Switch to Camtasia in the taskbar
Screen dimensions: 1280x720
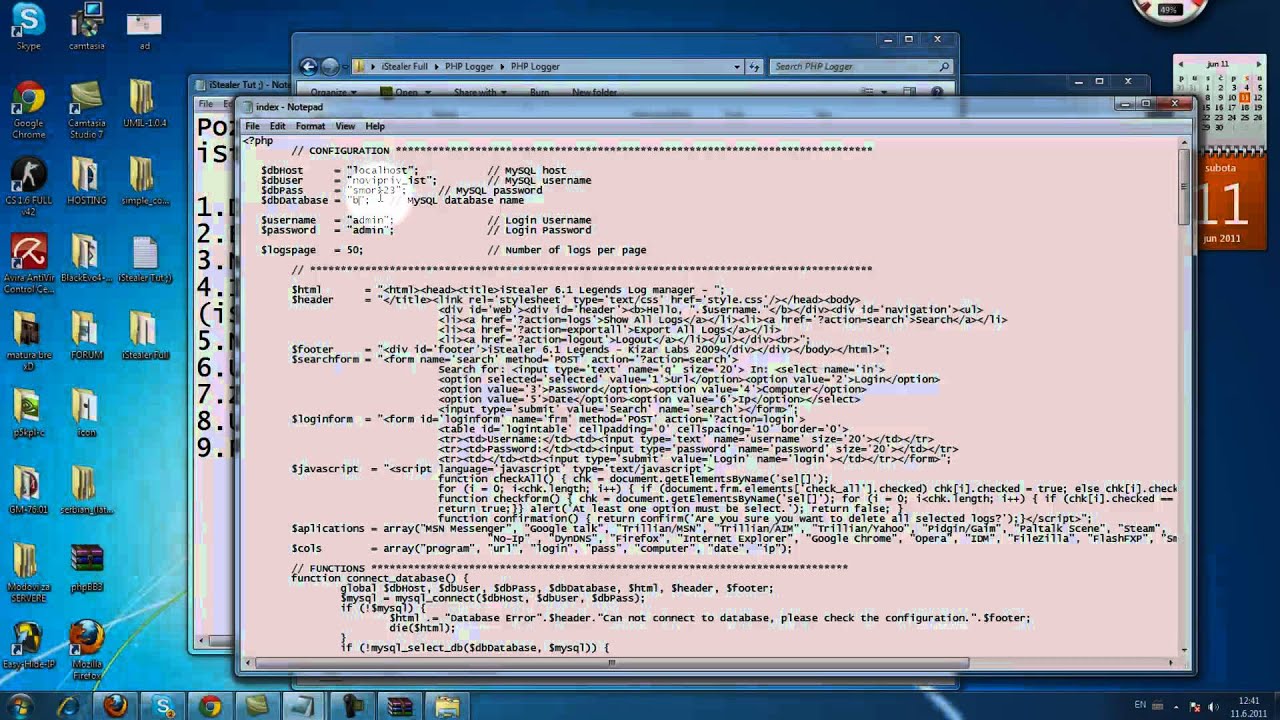pos(258,706)
